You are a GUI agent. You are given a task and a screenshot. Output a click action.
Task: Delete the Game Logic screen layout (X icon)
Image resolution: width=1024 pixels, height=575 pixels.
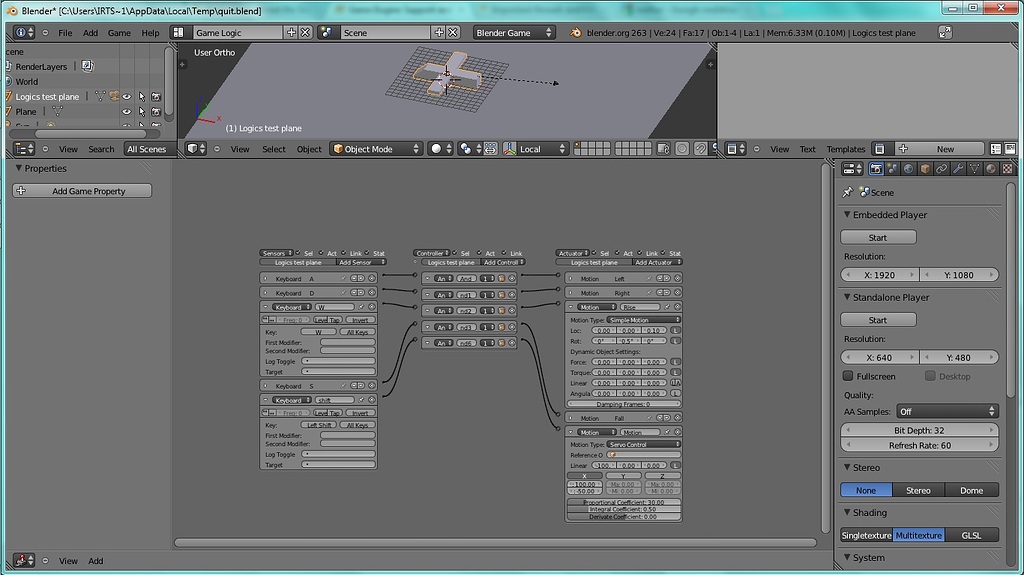pos(305,33)
